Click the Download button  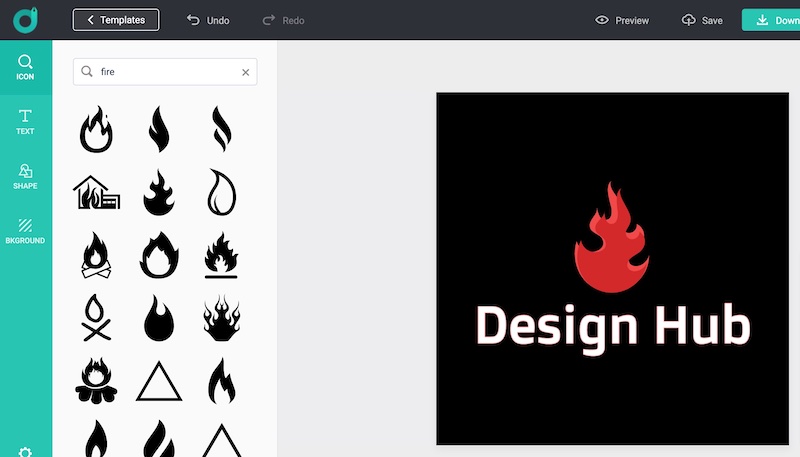(x=771, y=20)
